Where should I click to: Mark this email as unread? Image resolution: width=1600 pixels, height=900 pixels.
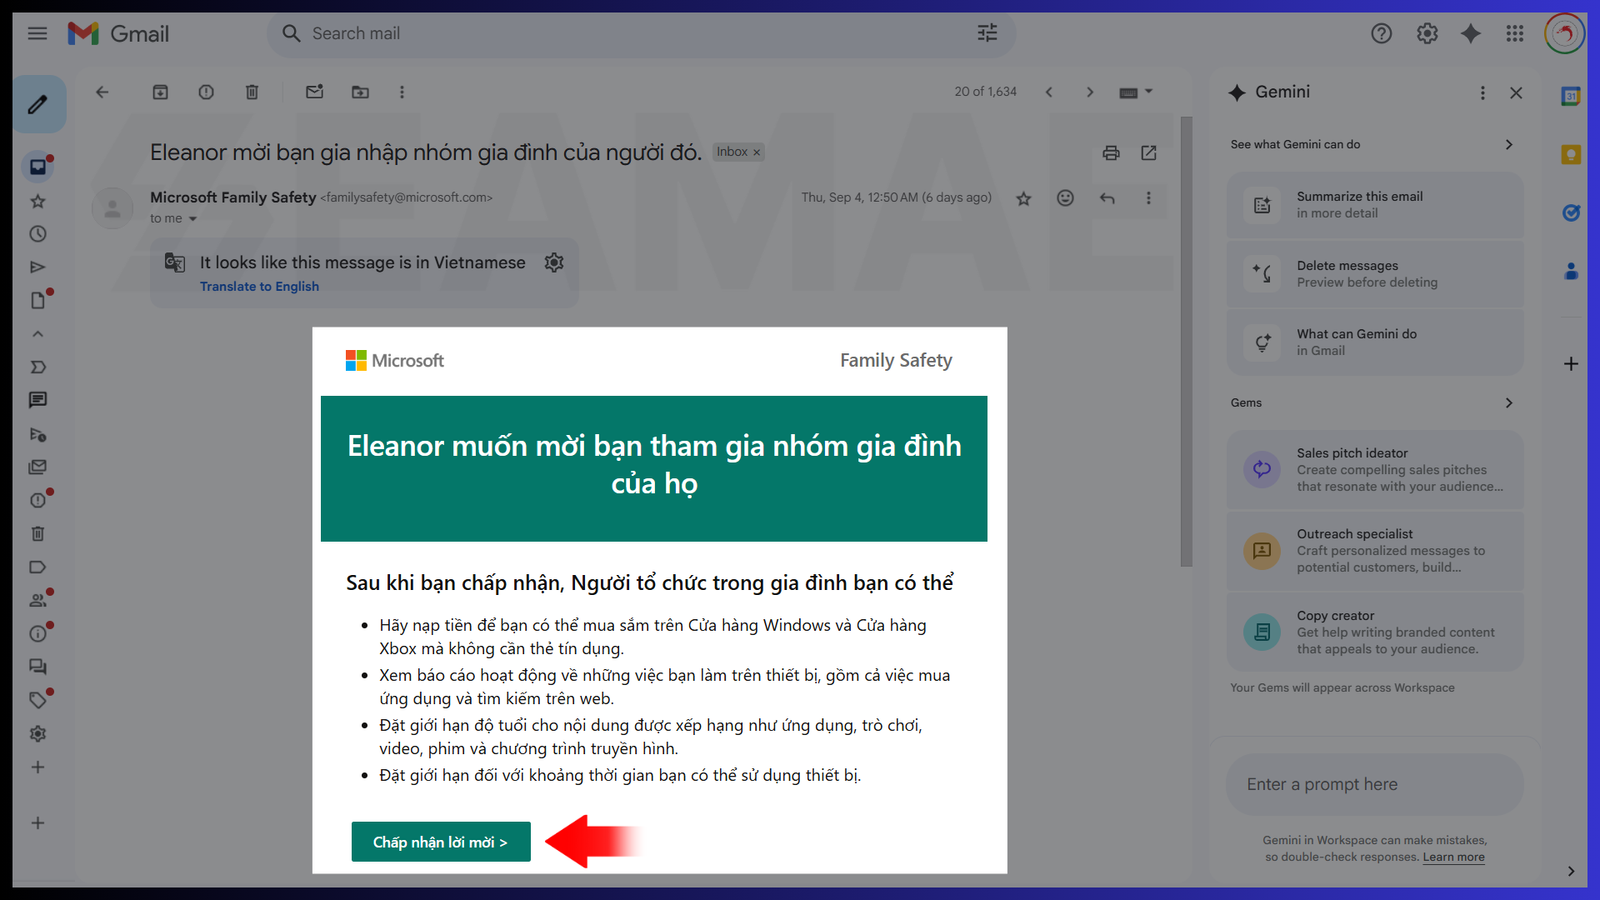[x=314, y=92]
